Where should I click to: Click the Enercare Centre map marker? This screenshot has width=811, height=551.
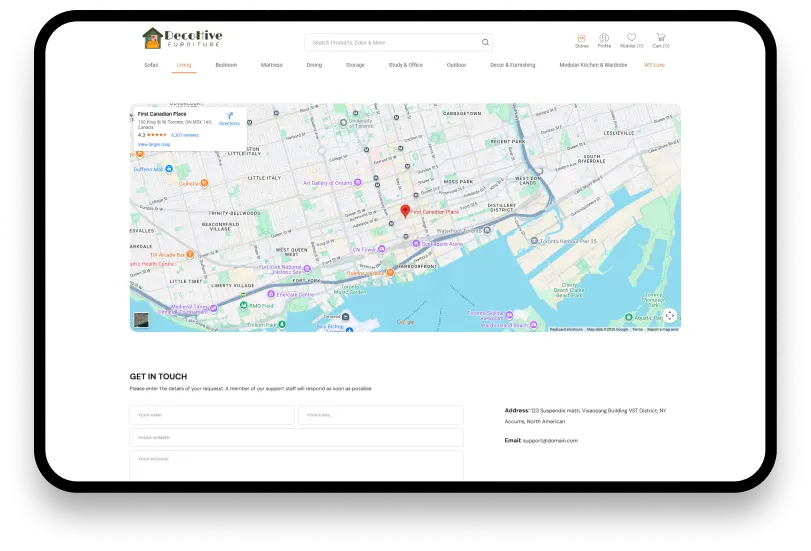[x=271, y=294]
